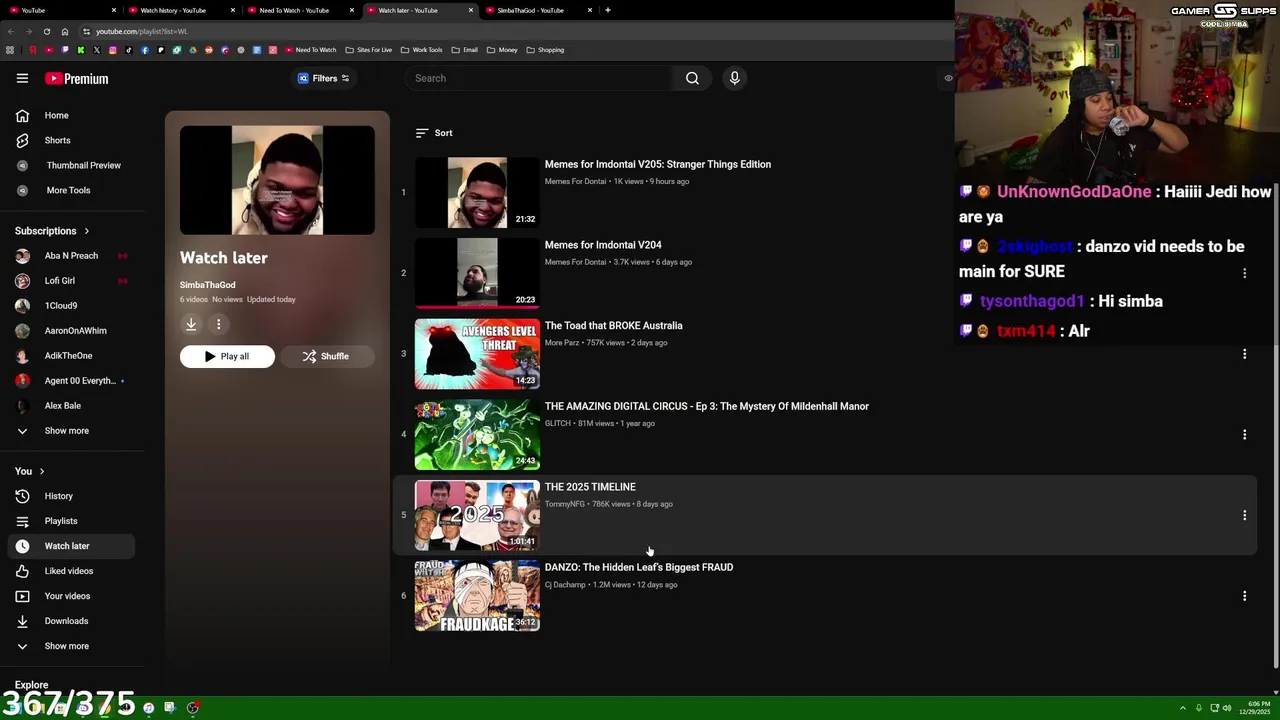
Task: Open the Stranger Things Edition video thumbnail
Action: (477, 192)
